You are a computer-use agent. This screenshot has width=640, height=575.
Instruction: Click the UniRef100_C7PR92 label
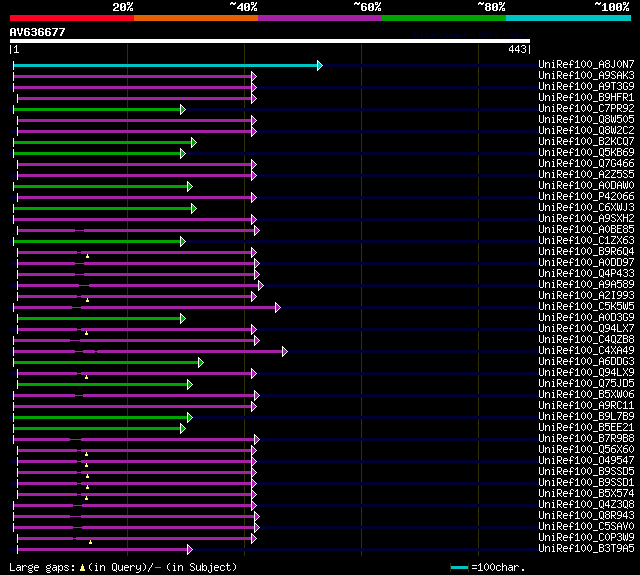586,109
